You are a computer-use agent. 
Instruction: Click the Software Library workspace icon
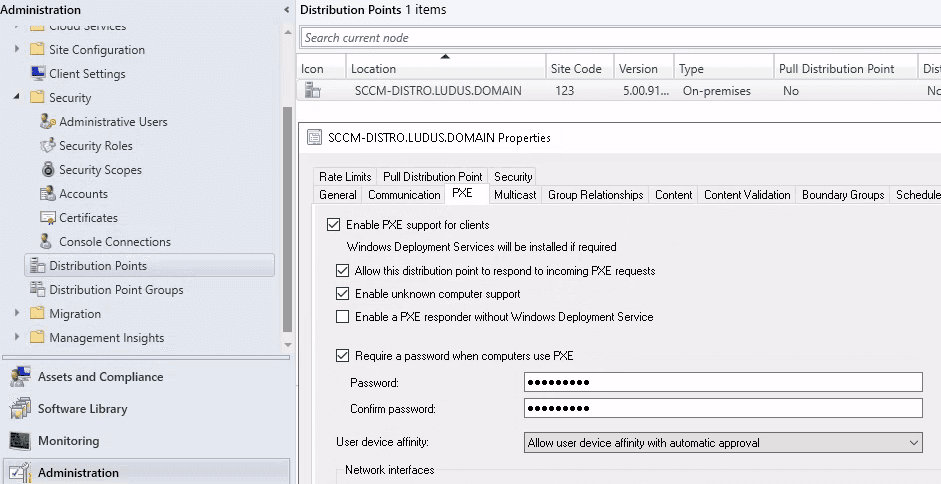(20, 408)
